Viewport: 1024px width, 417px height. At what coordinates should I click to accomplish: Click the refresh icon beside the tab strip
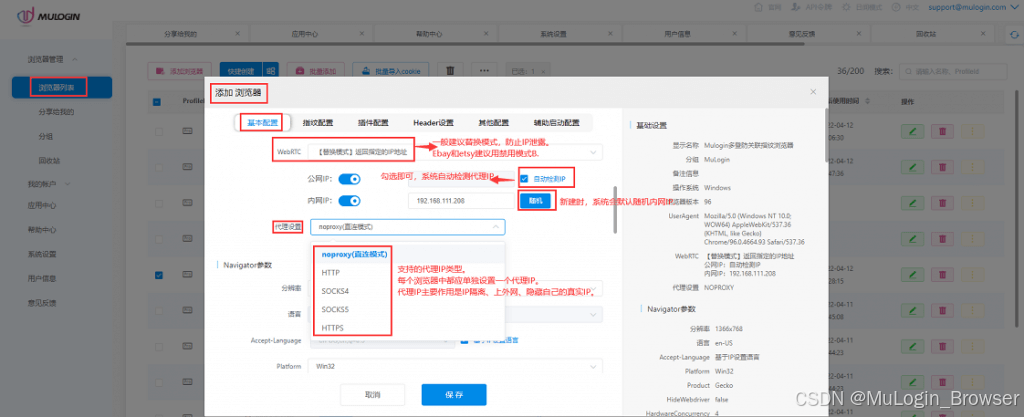pyautogui.click(x=1014, y=35)
